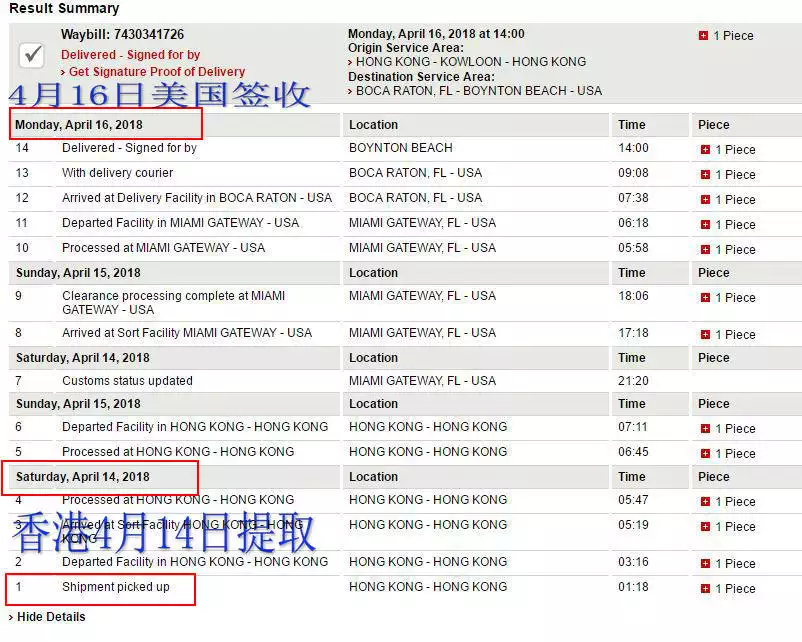
Task: Click the Piece column header in the April 16 section
Action: point(714,125)
